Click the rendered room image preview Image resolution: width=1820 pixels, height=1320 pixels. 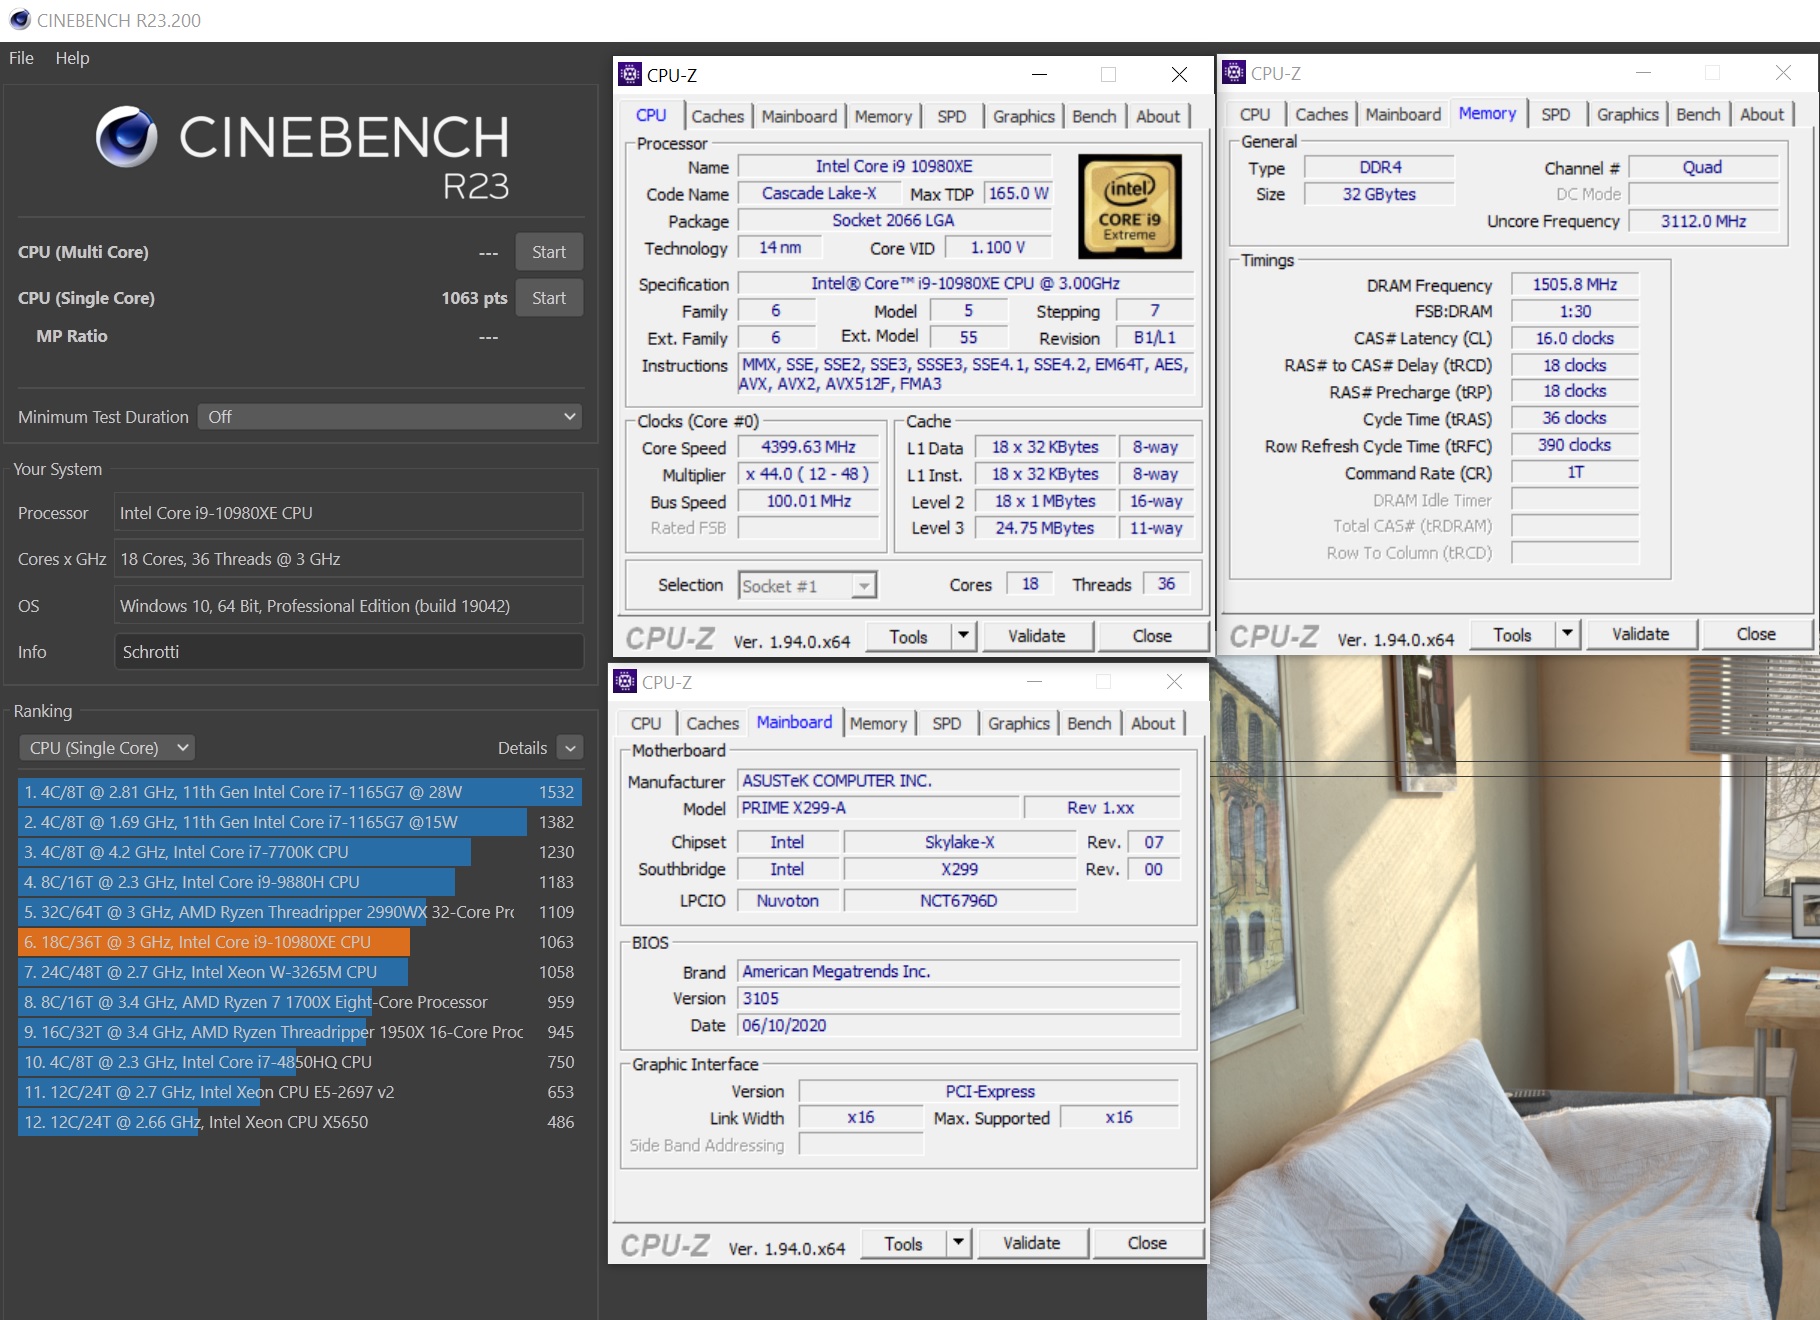tap(1513, 987)
